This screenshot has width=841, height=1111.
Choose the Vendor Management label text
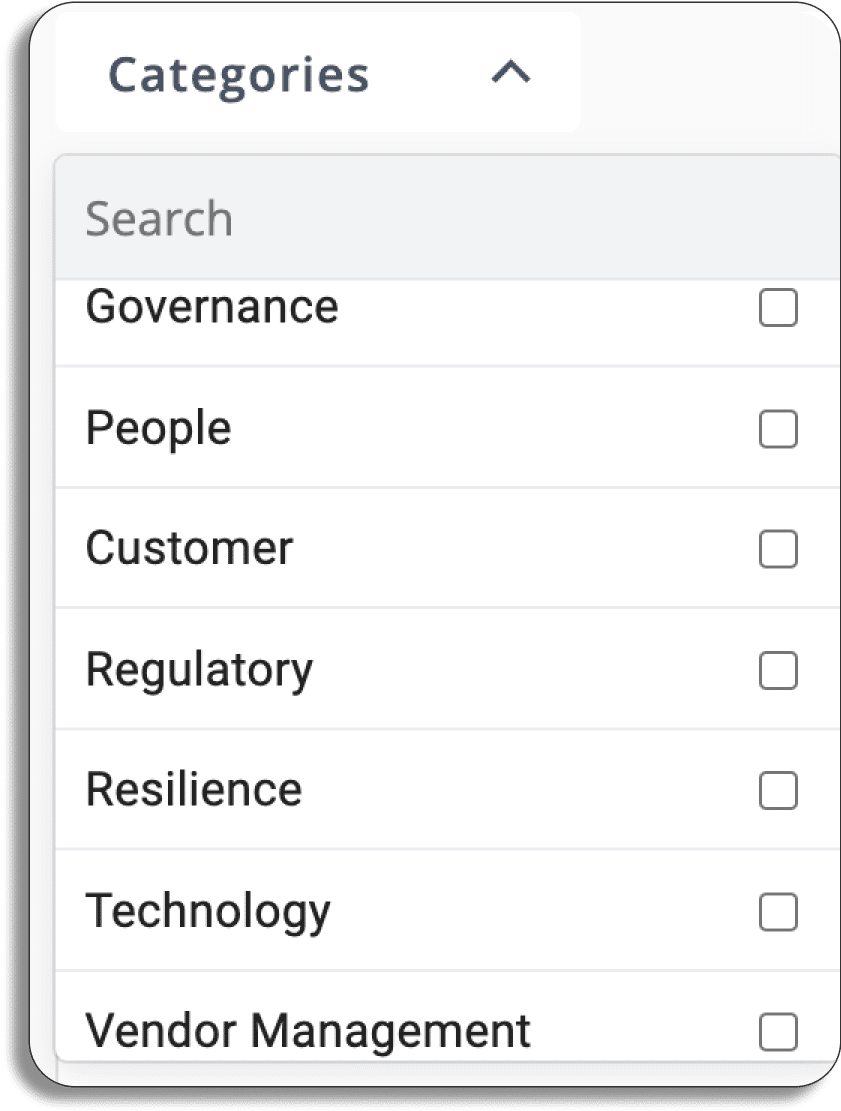point(307,1031)
